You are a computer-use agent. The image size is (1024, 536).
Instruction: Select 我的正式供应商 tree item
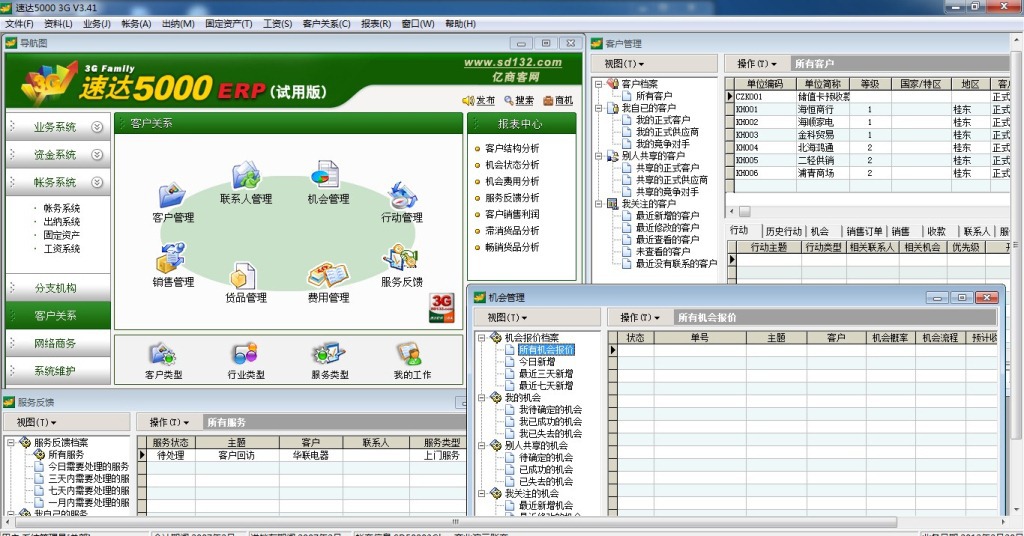pyautogui.click(x=667, y=131)
